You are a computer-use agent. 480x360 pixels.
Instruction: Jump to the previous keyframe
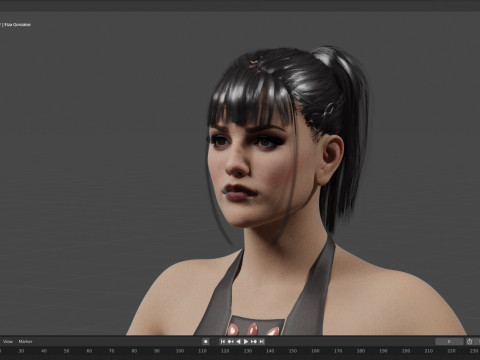(x=230, y=341)
